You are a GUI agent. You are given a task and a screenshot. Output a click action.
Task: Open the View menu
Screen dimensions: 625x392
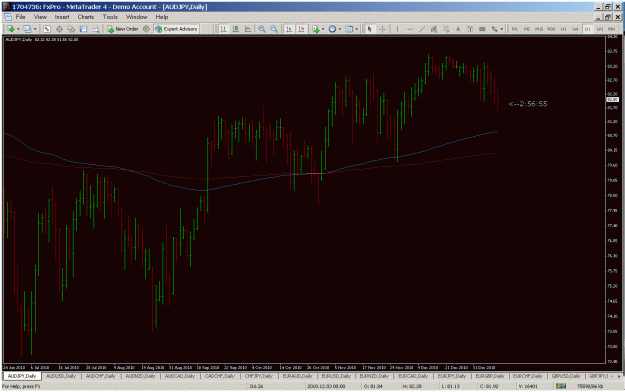[x=40, y=17]
